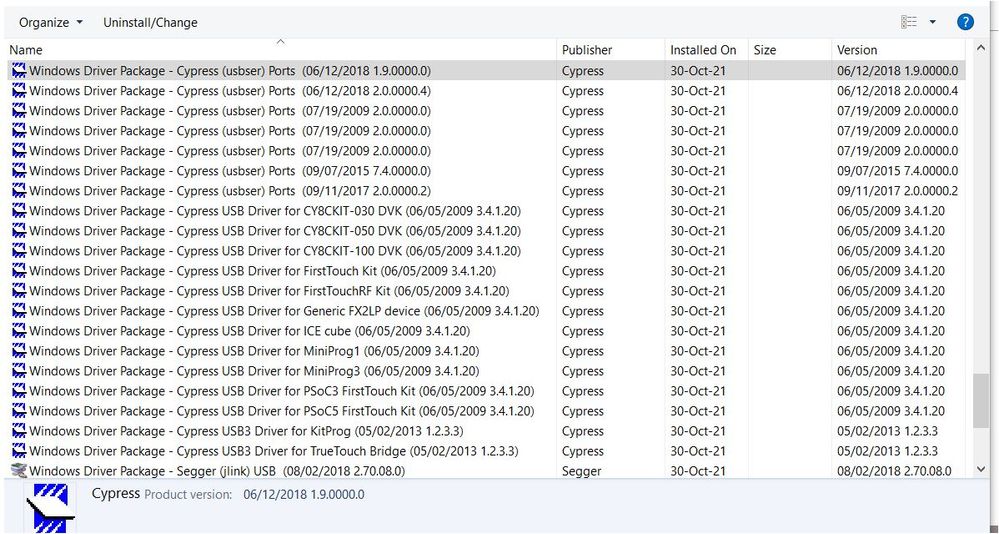
Task: Click icon of CY8CKIT-100 DVK driver row
Action: 19,251
